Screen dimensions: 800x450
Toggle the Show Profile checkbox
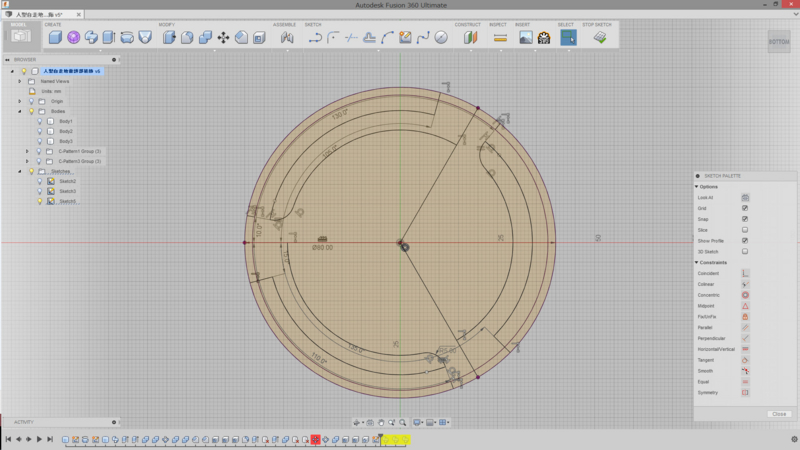(745, 241)
